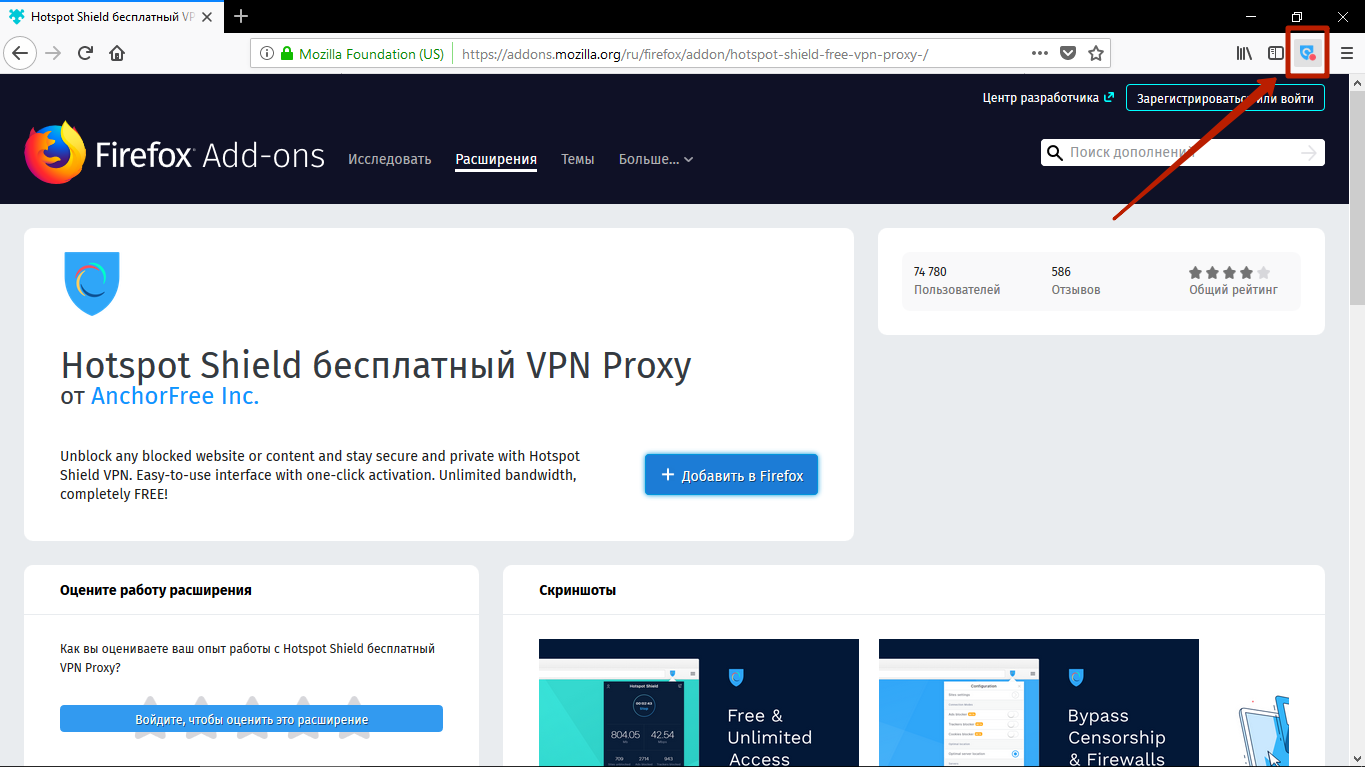The height and width of the screenshot is (767, 1365).
Task: Click the 74 780 users count
Action: (x=930, y=272)
